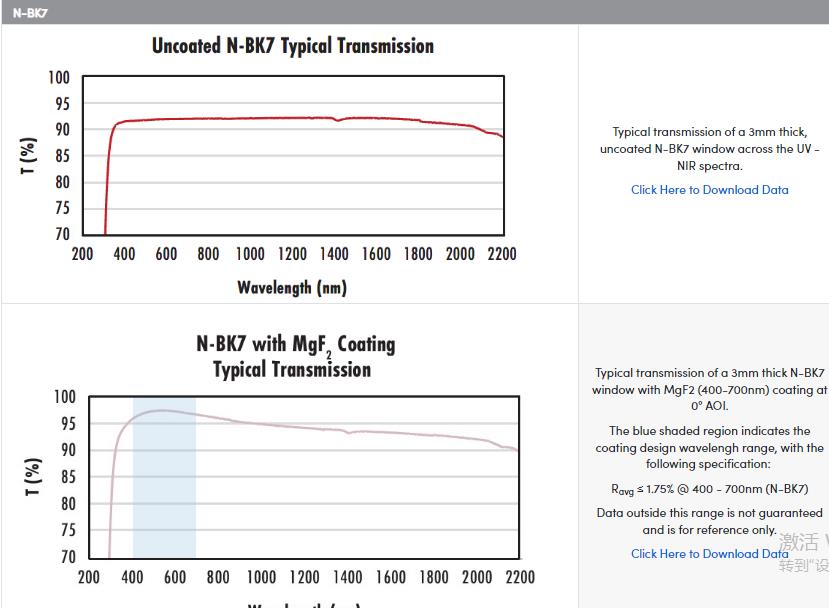Click the uncoated N-BK7 window description text
The width and height of the screenshot is (829, 608).
[709, 149]
